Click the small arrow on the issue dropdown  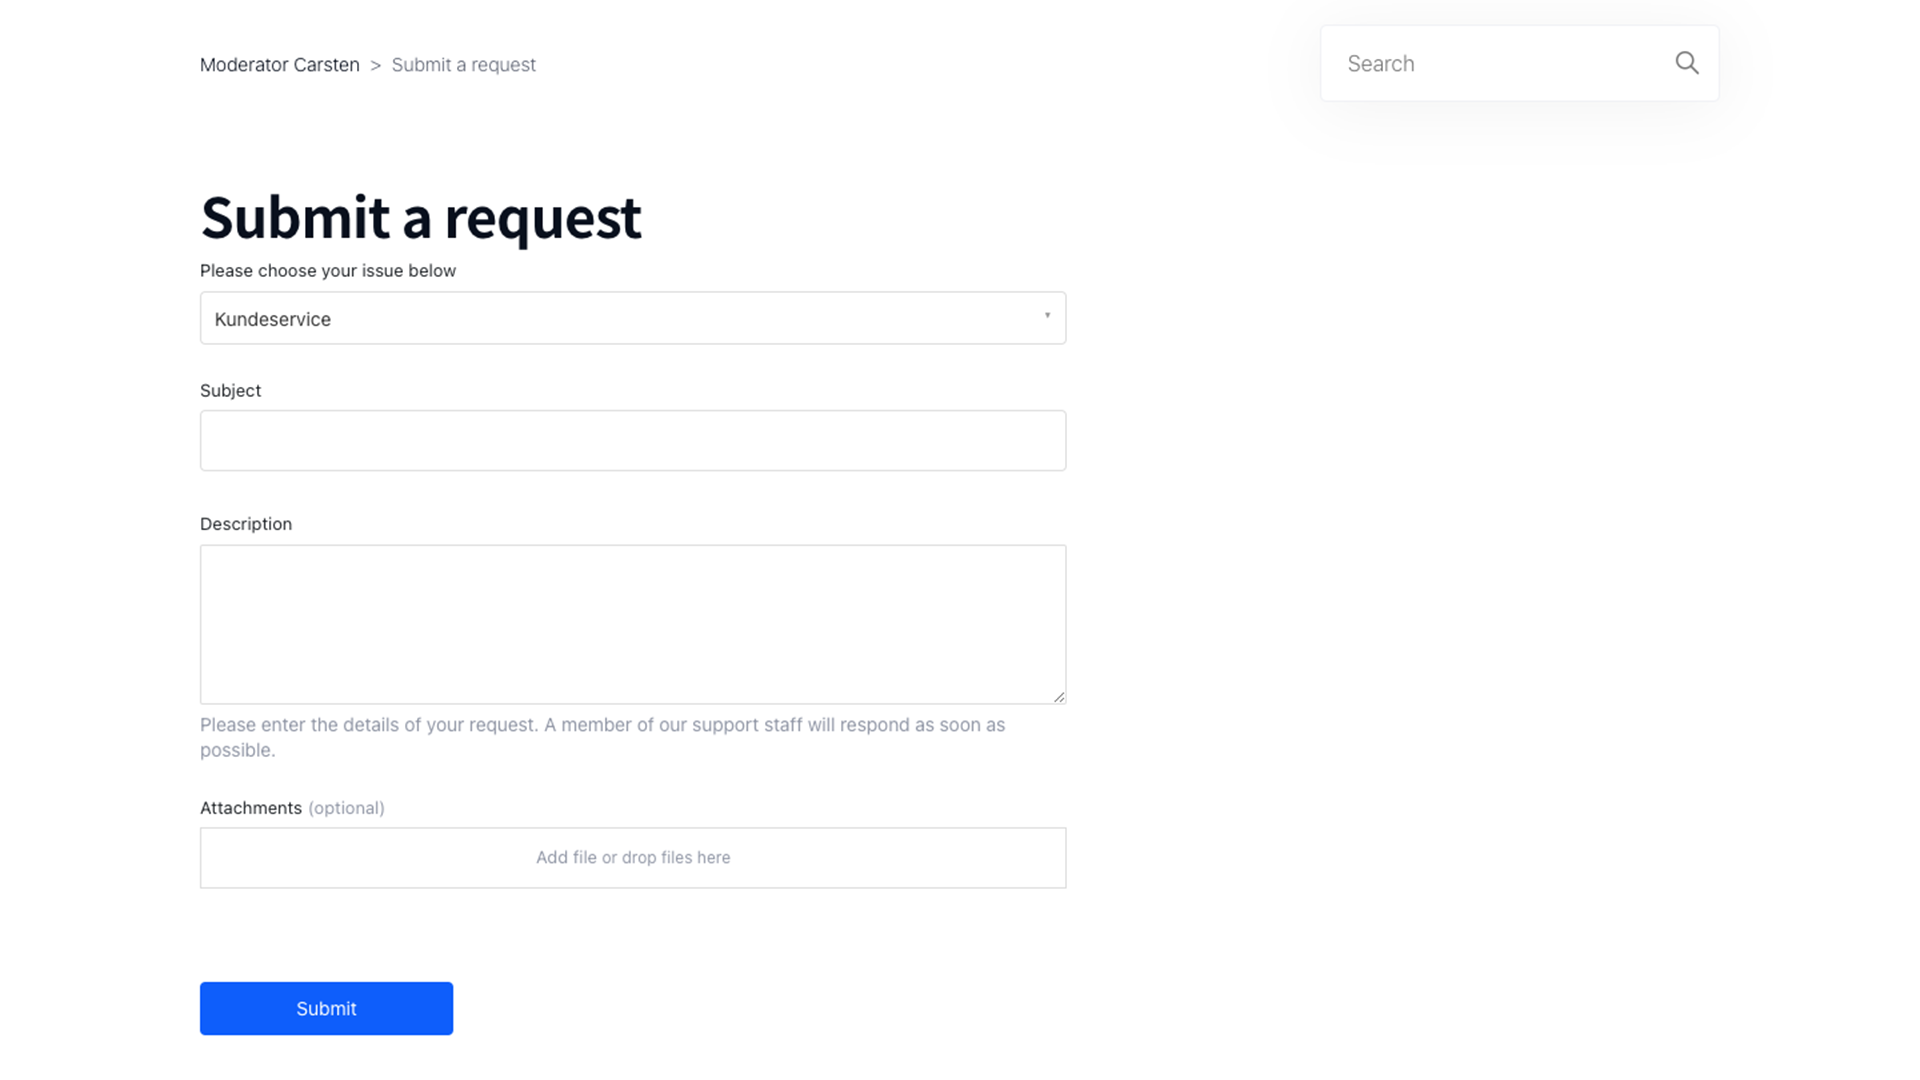(x=1047, y=316)
